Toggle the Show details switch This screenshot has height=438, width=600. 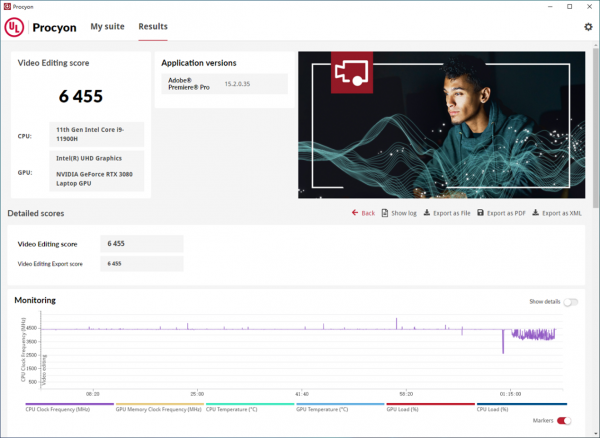[x=571, y=301]
